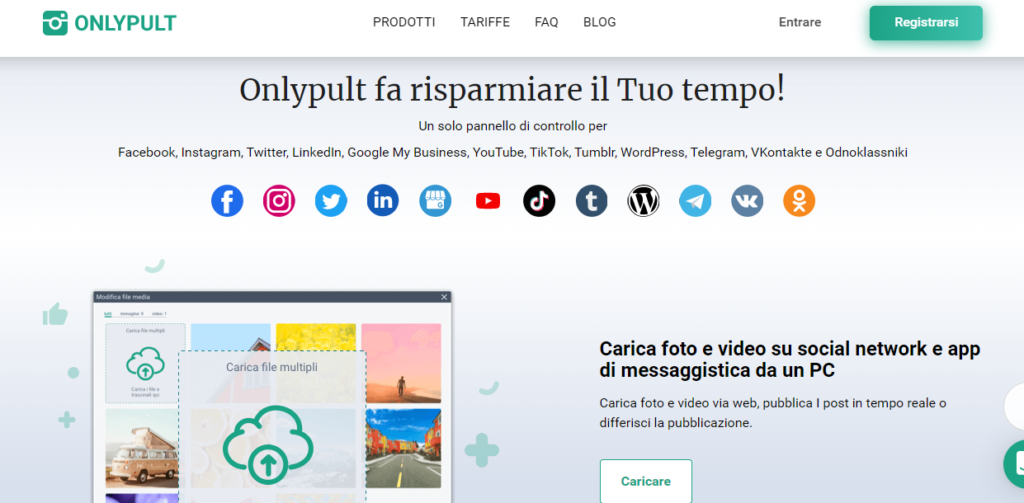This screenshot has height=503, width=1024.
Task: Select the Instagram icon
Action: pyautogui.click(x=279, y=201)
